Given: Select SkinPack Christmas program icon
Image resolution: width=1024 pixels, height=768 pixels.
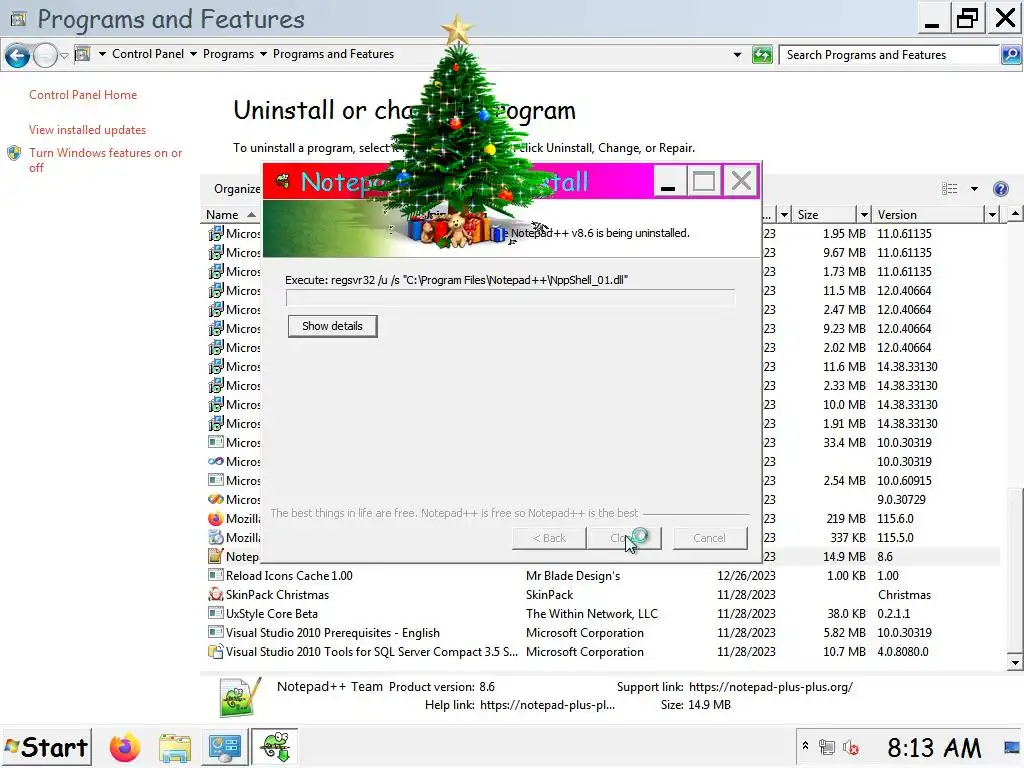Looking at the screenshot, I should [x=216, y=594].
